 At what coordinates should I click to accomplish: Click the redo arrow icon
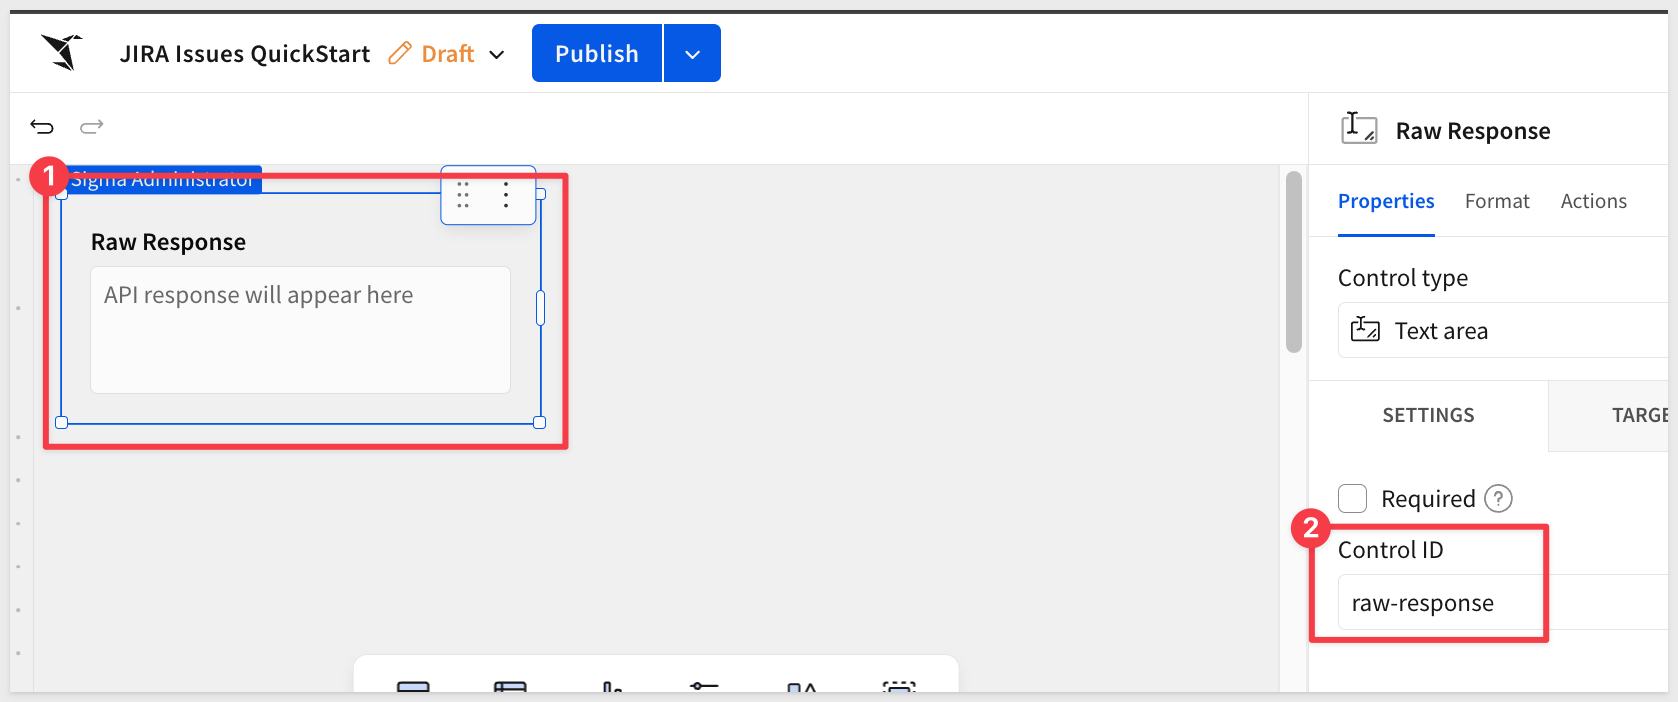click(92, 126)
